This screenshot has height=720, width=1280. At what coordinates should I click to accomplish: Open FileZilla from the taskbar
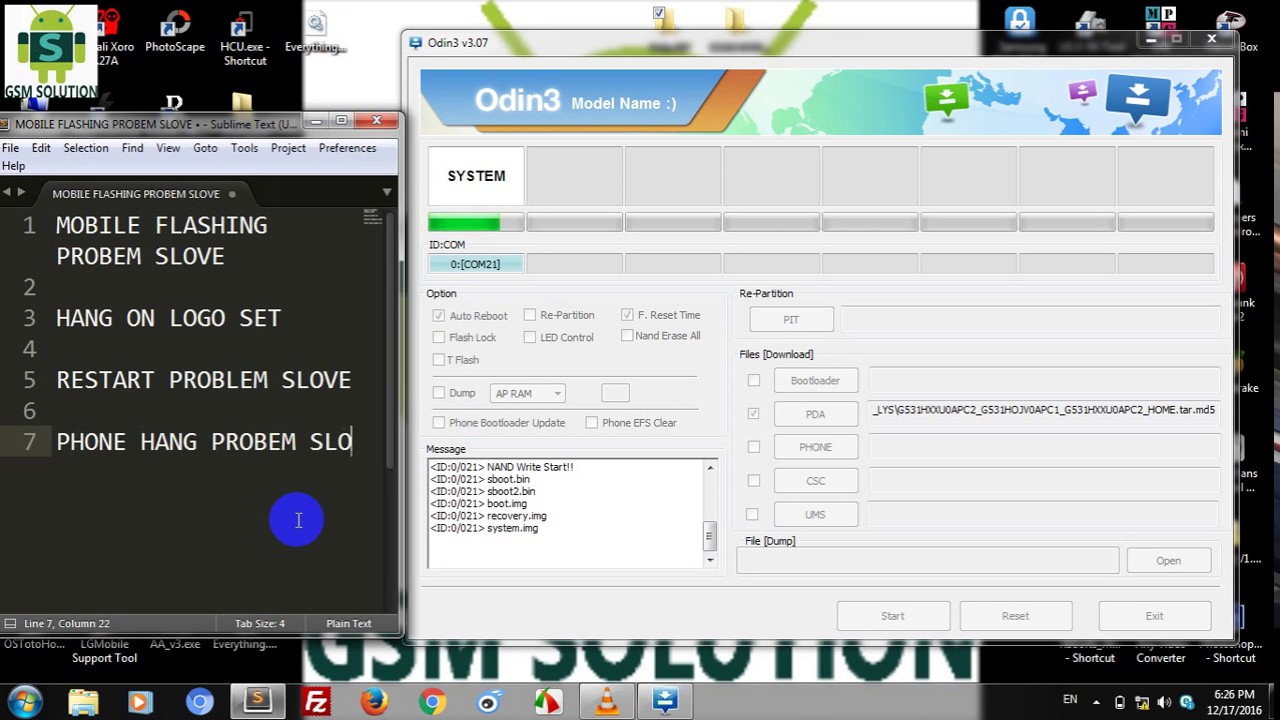tap(316, 702)
